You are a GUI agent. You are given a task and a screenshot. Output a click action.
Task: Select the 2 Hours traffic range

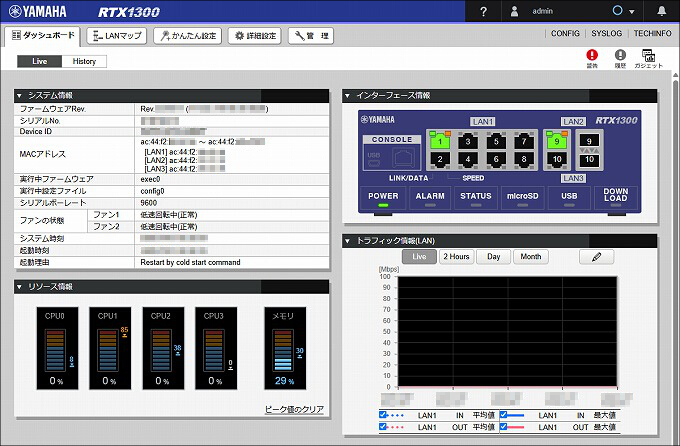pos(457,257)
